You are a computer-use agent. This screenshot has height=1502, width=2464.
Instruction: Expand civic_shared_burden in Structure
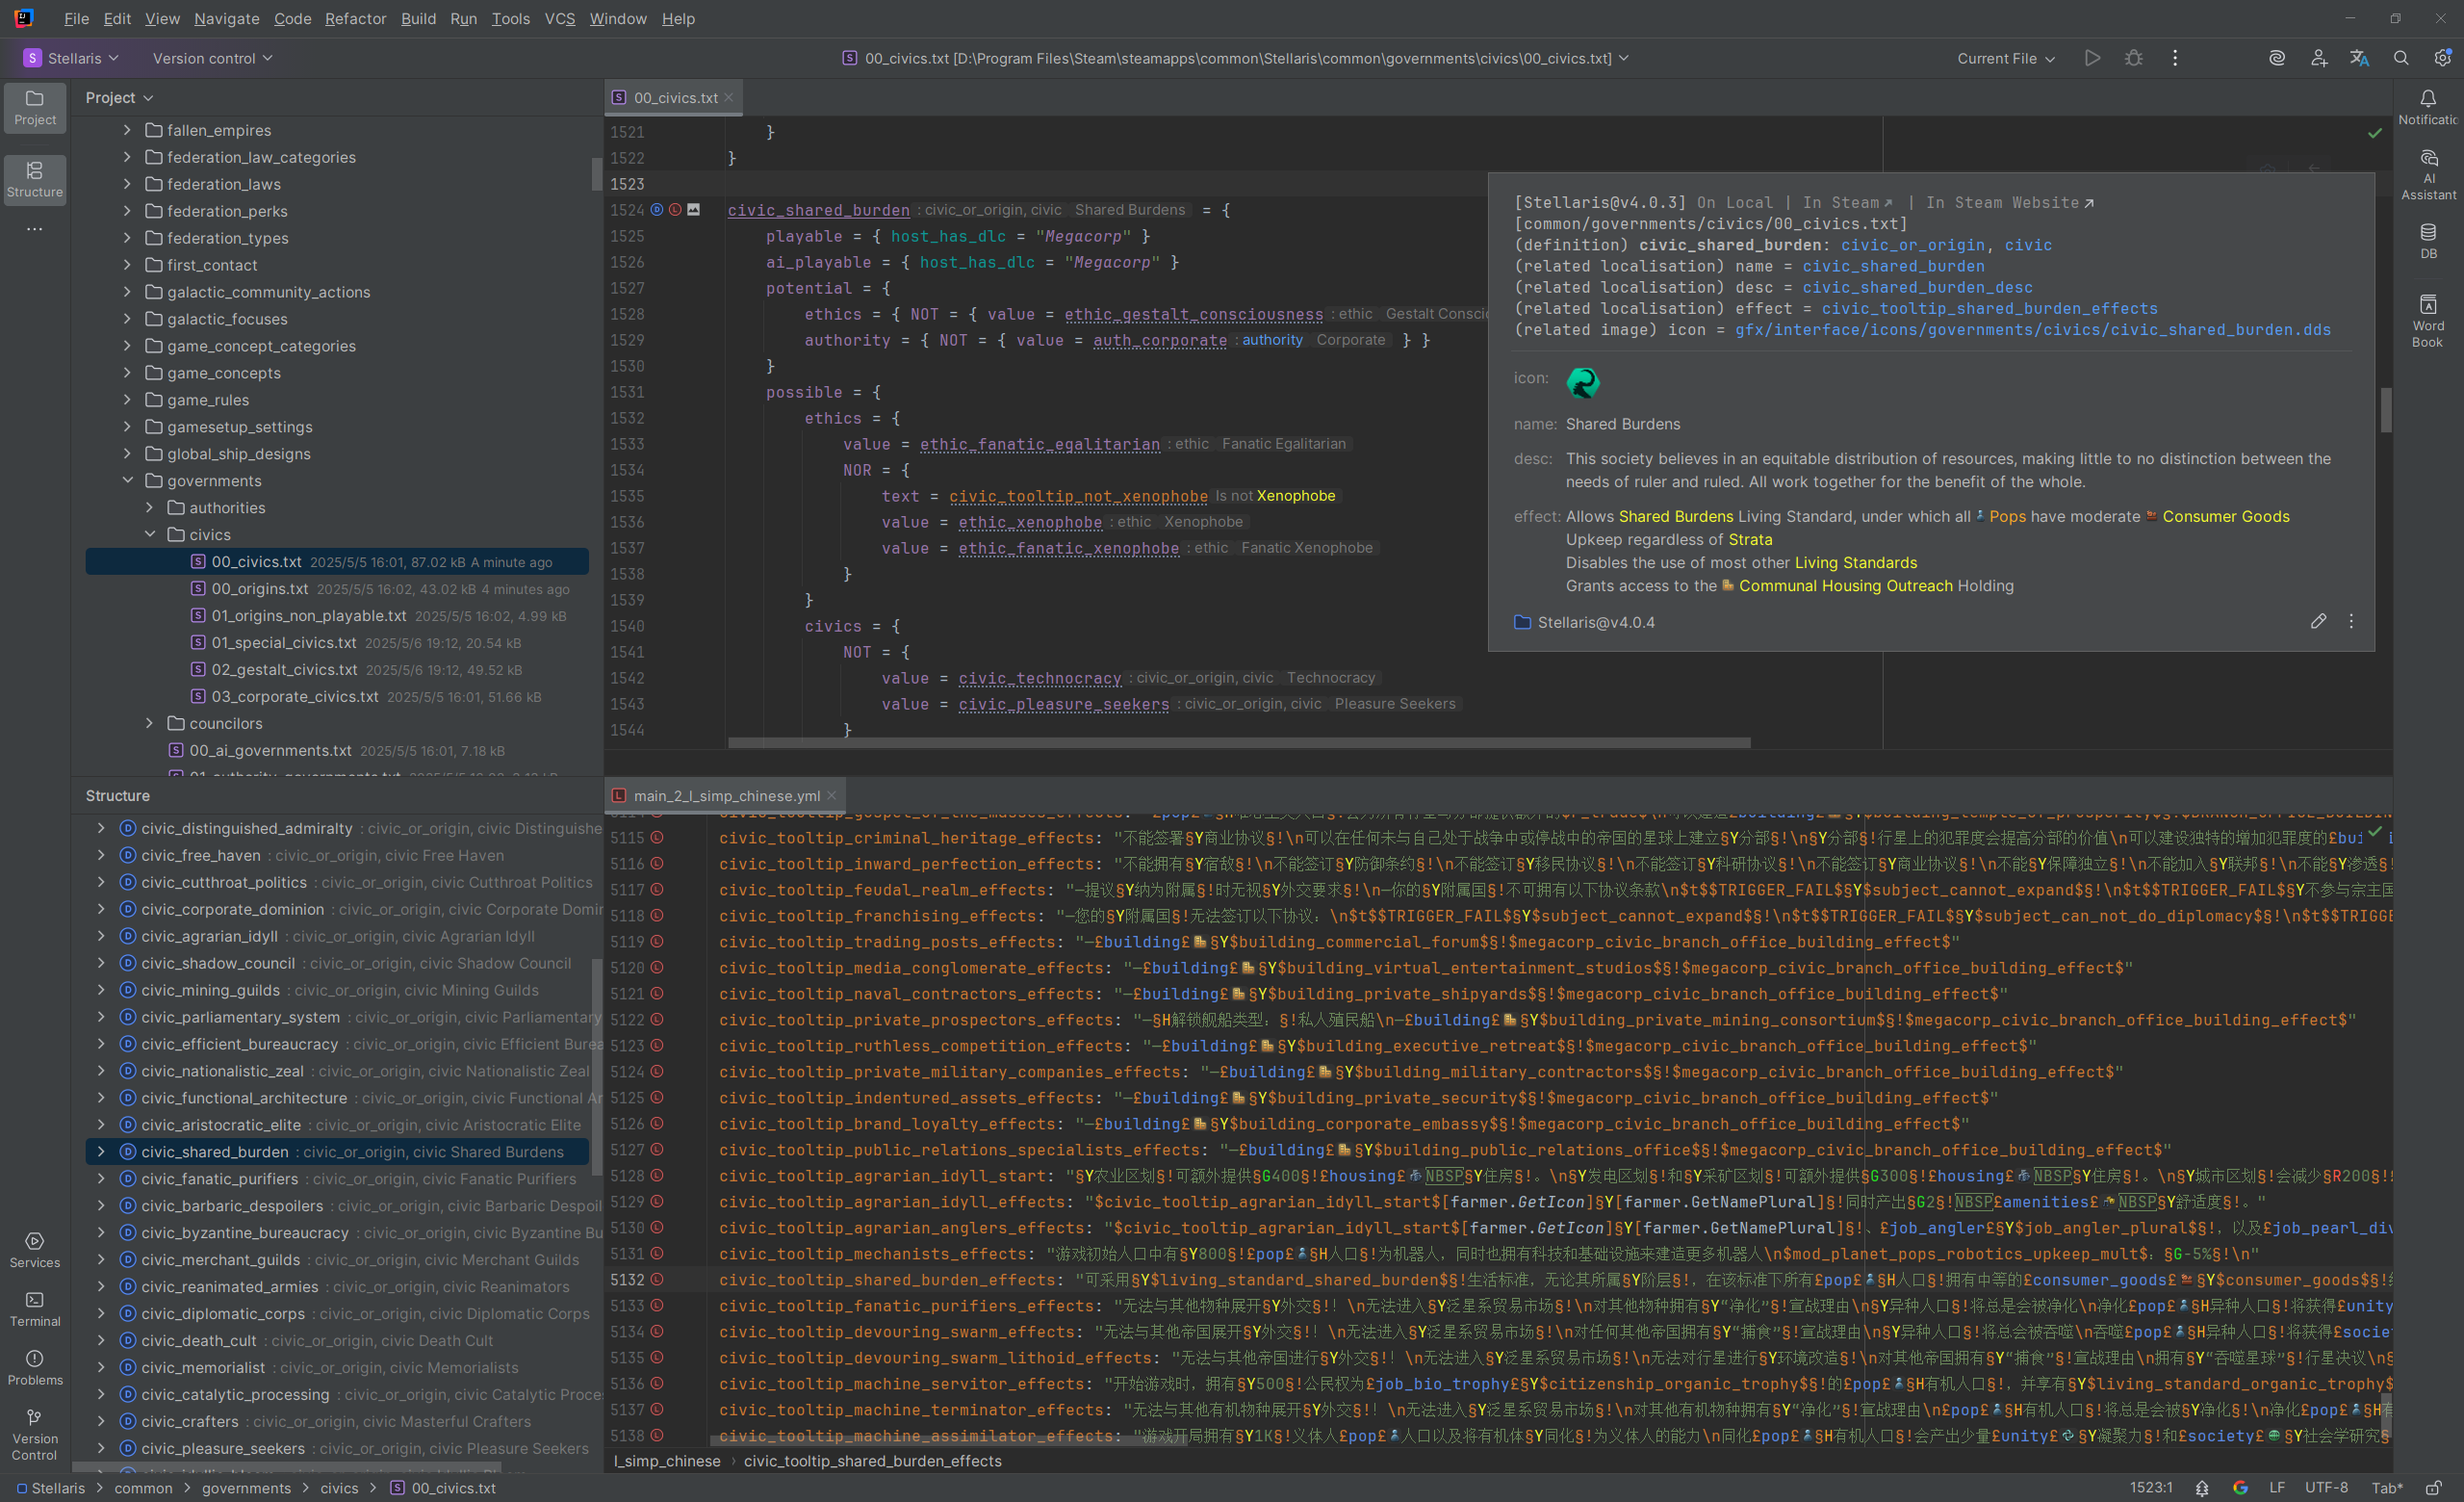[101, 1152]
